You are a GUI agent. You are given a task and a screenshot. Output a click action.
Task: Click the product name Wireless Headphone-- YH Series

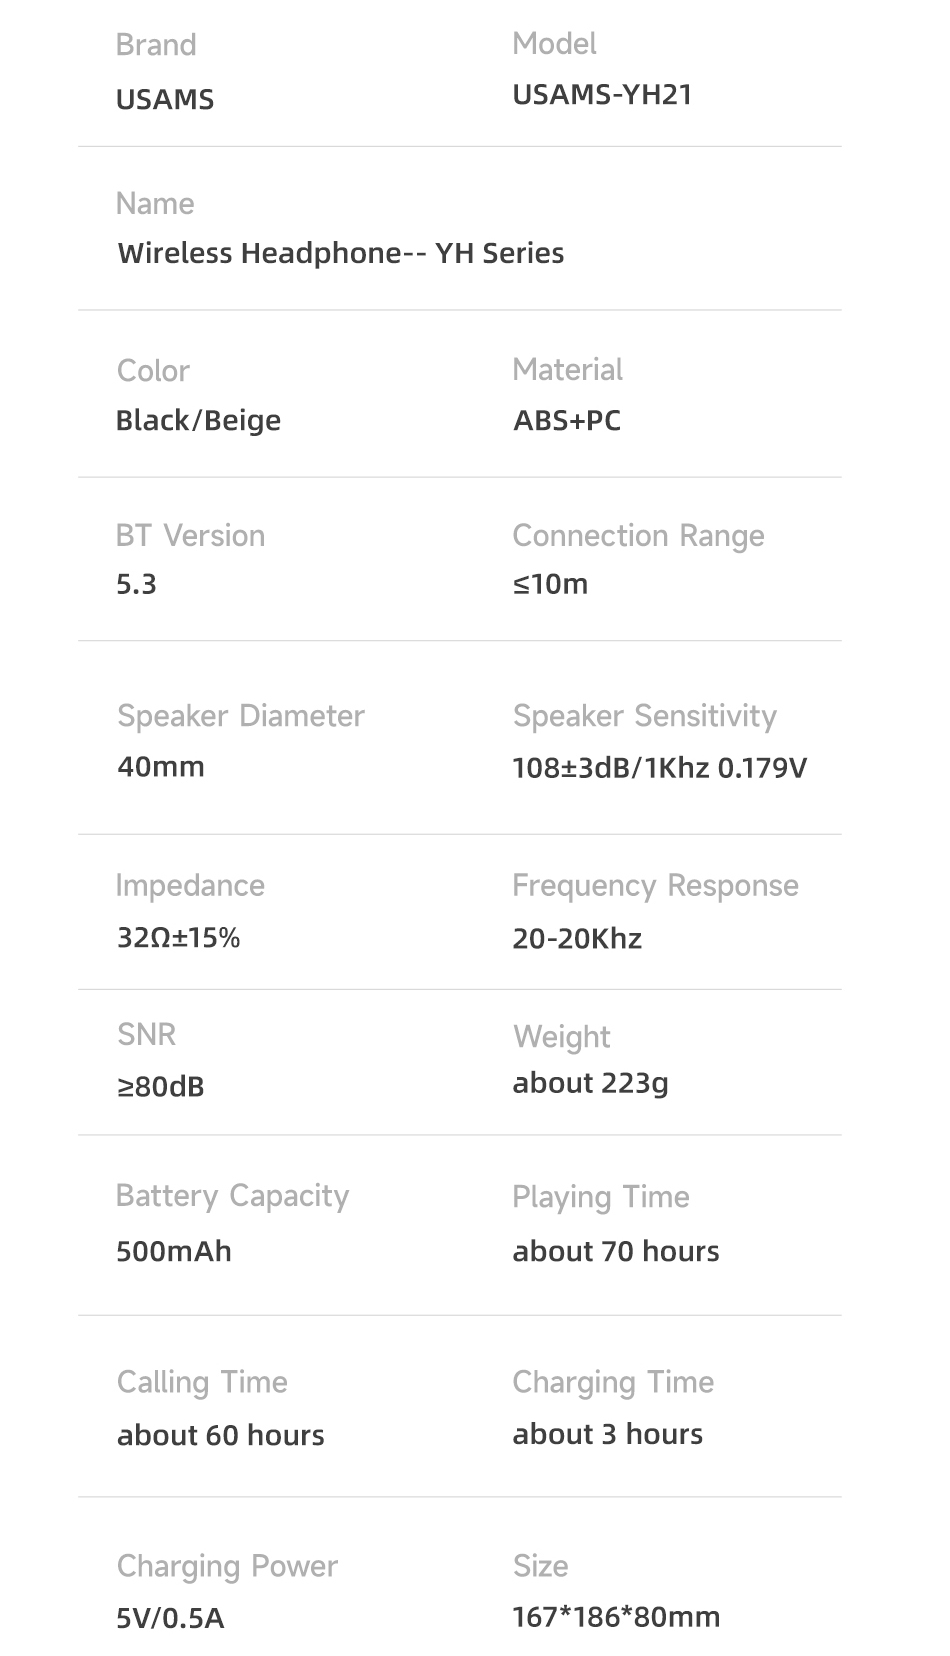[x=341, y=253]
